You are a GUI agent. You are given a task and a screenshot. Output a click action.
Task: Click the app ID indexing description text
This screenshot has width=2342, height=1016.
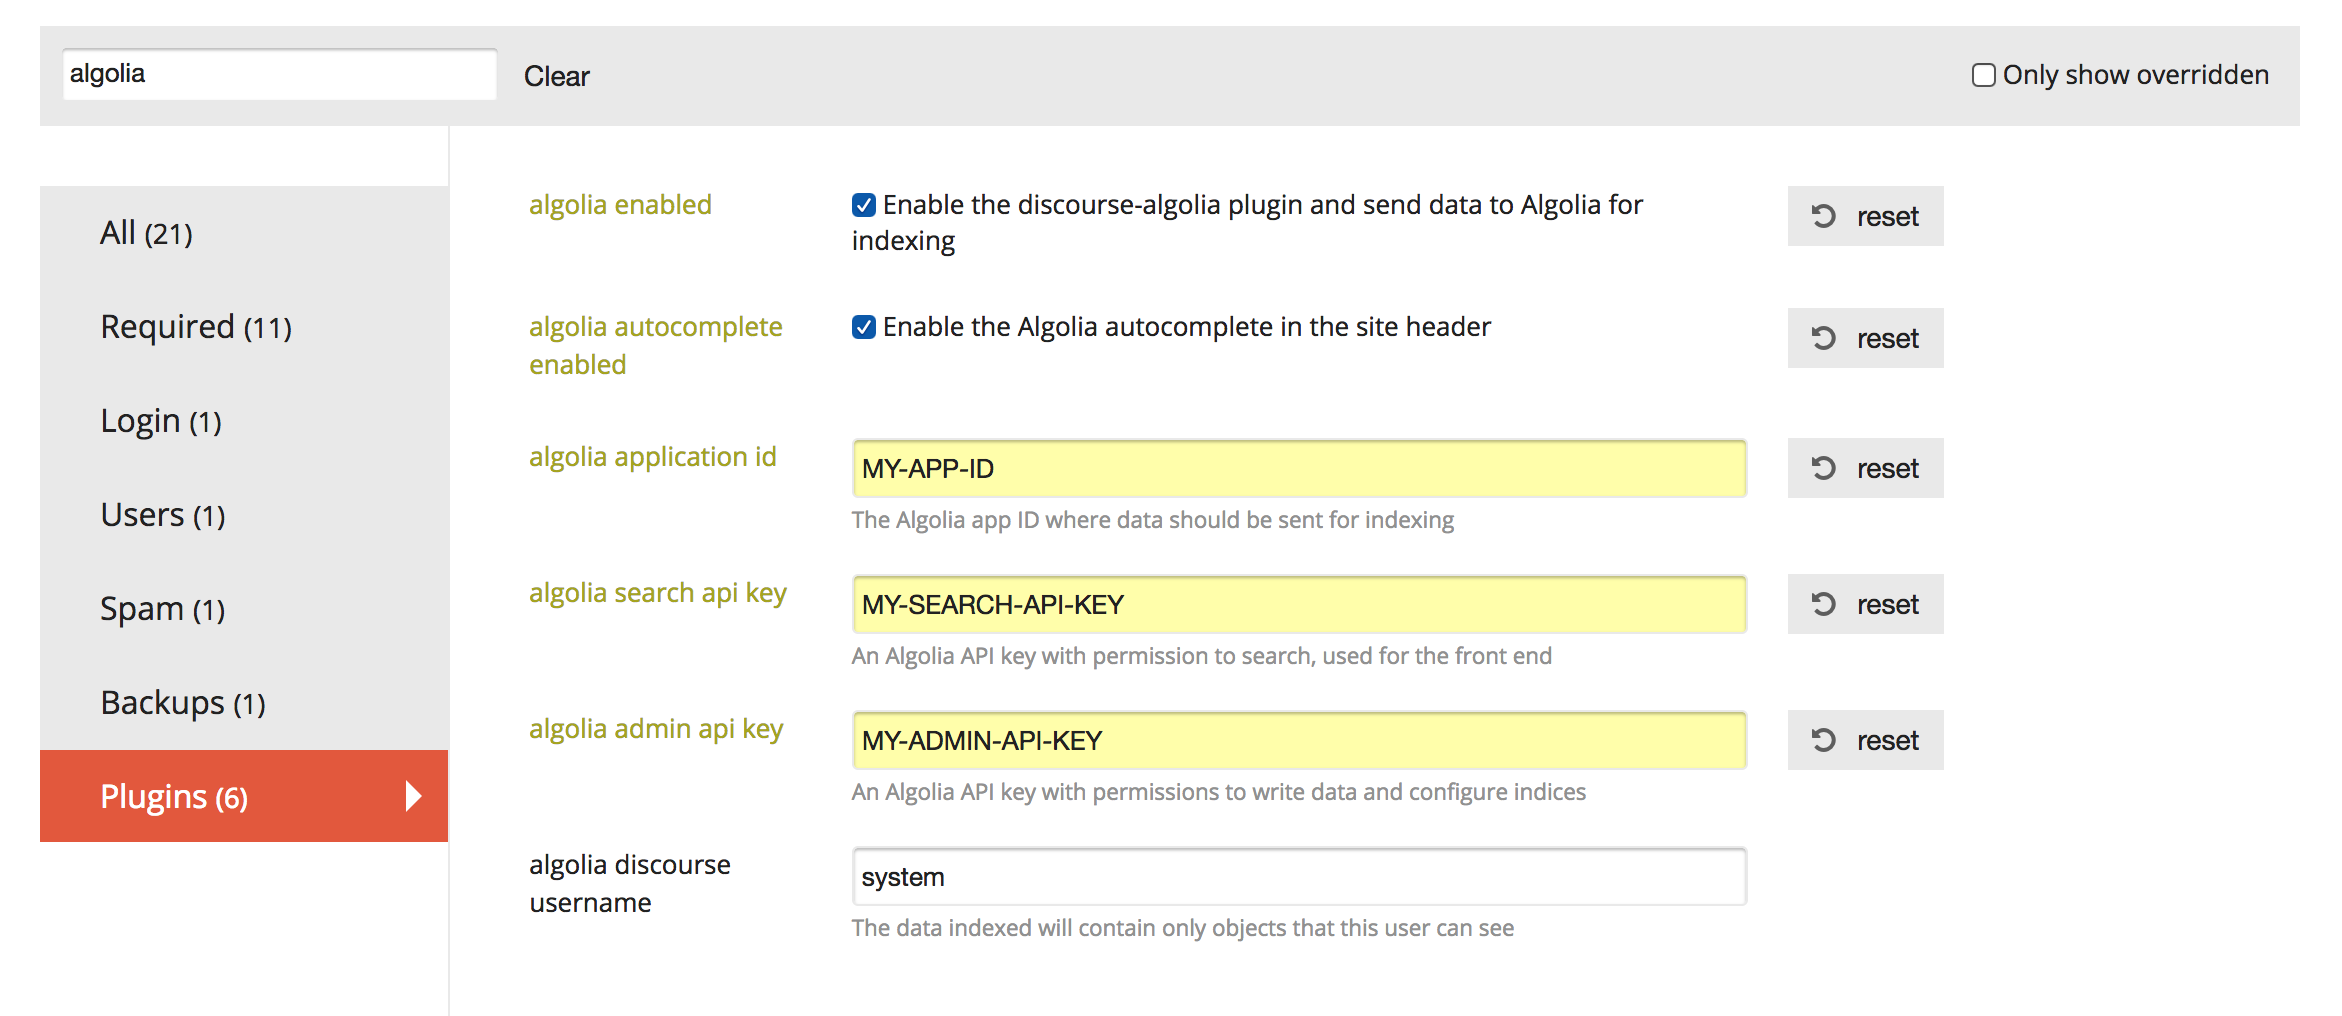coord(1153,520)
